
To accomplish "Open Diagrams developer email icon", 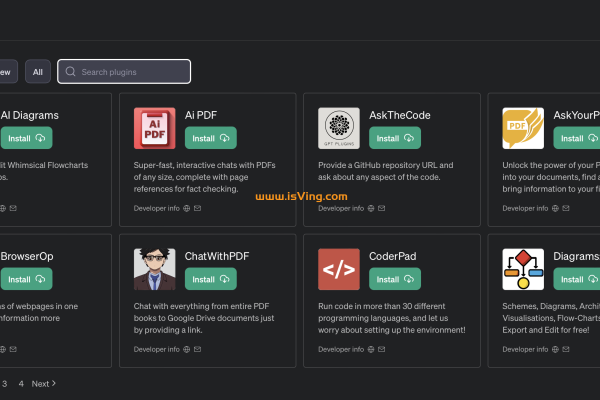I will pos(566,349).
